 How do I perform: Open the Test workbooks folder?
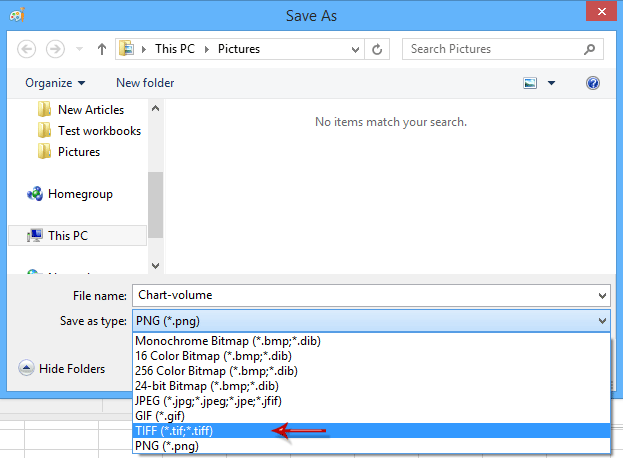[x=98, y=131]
